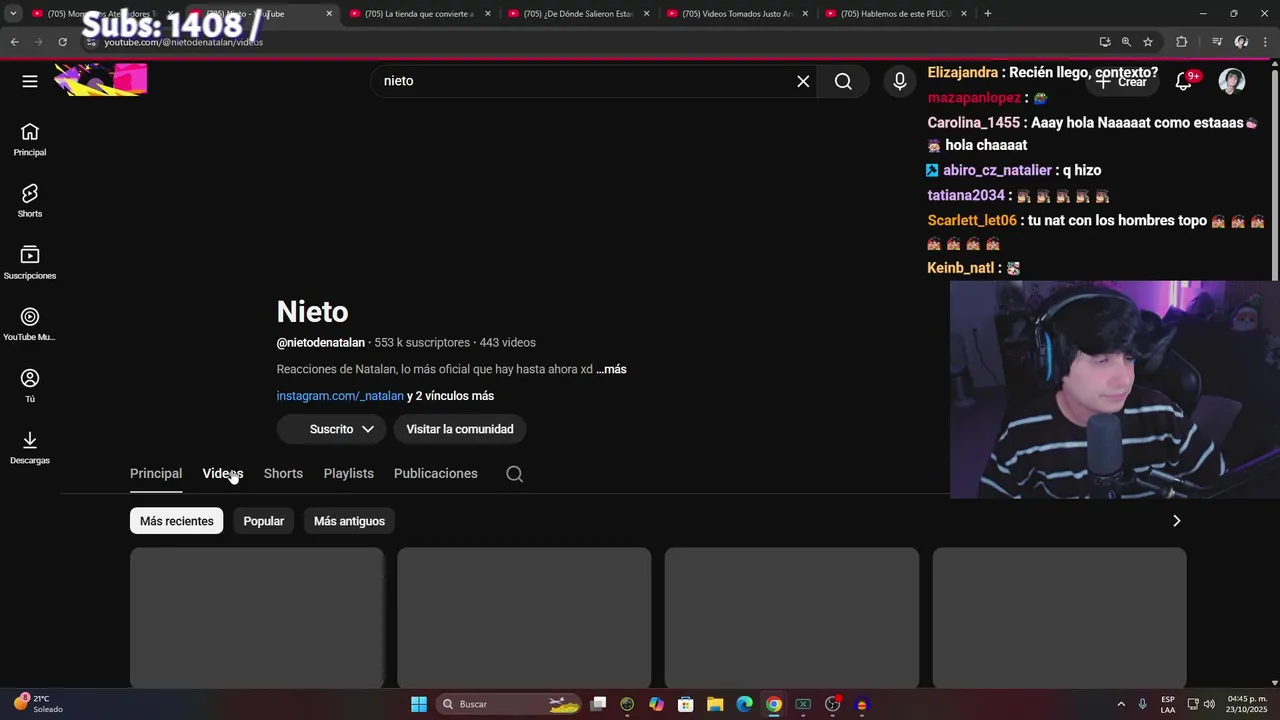
Task: Click the browser address bar URL
Action: 184,42
